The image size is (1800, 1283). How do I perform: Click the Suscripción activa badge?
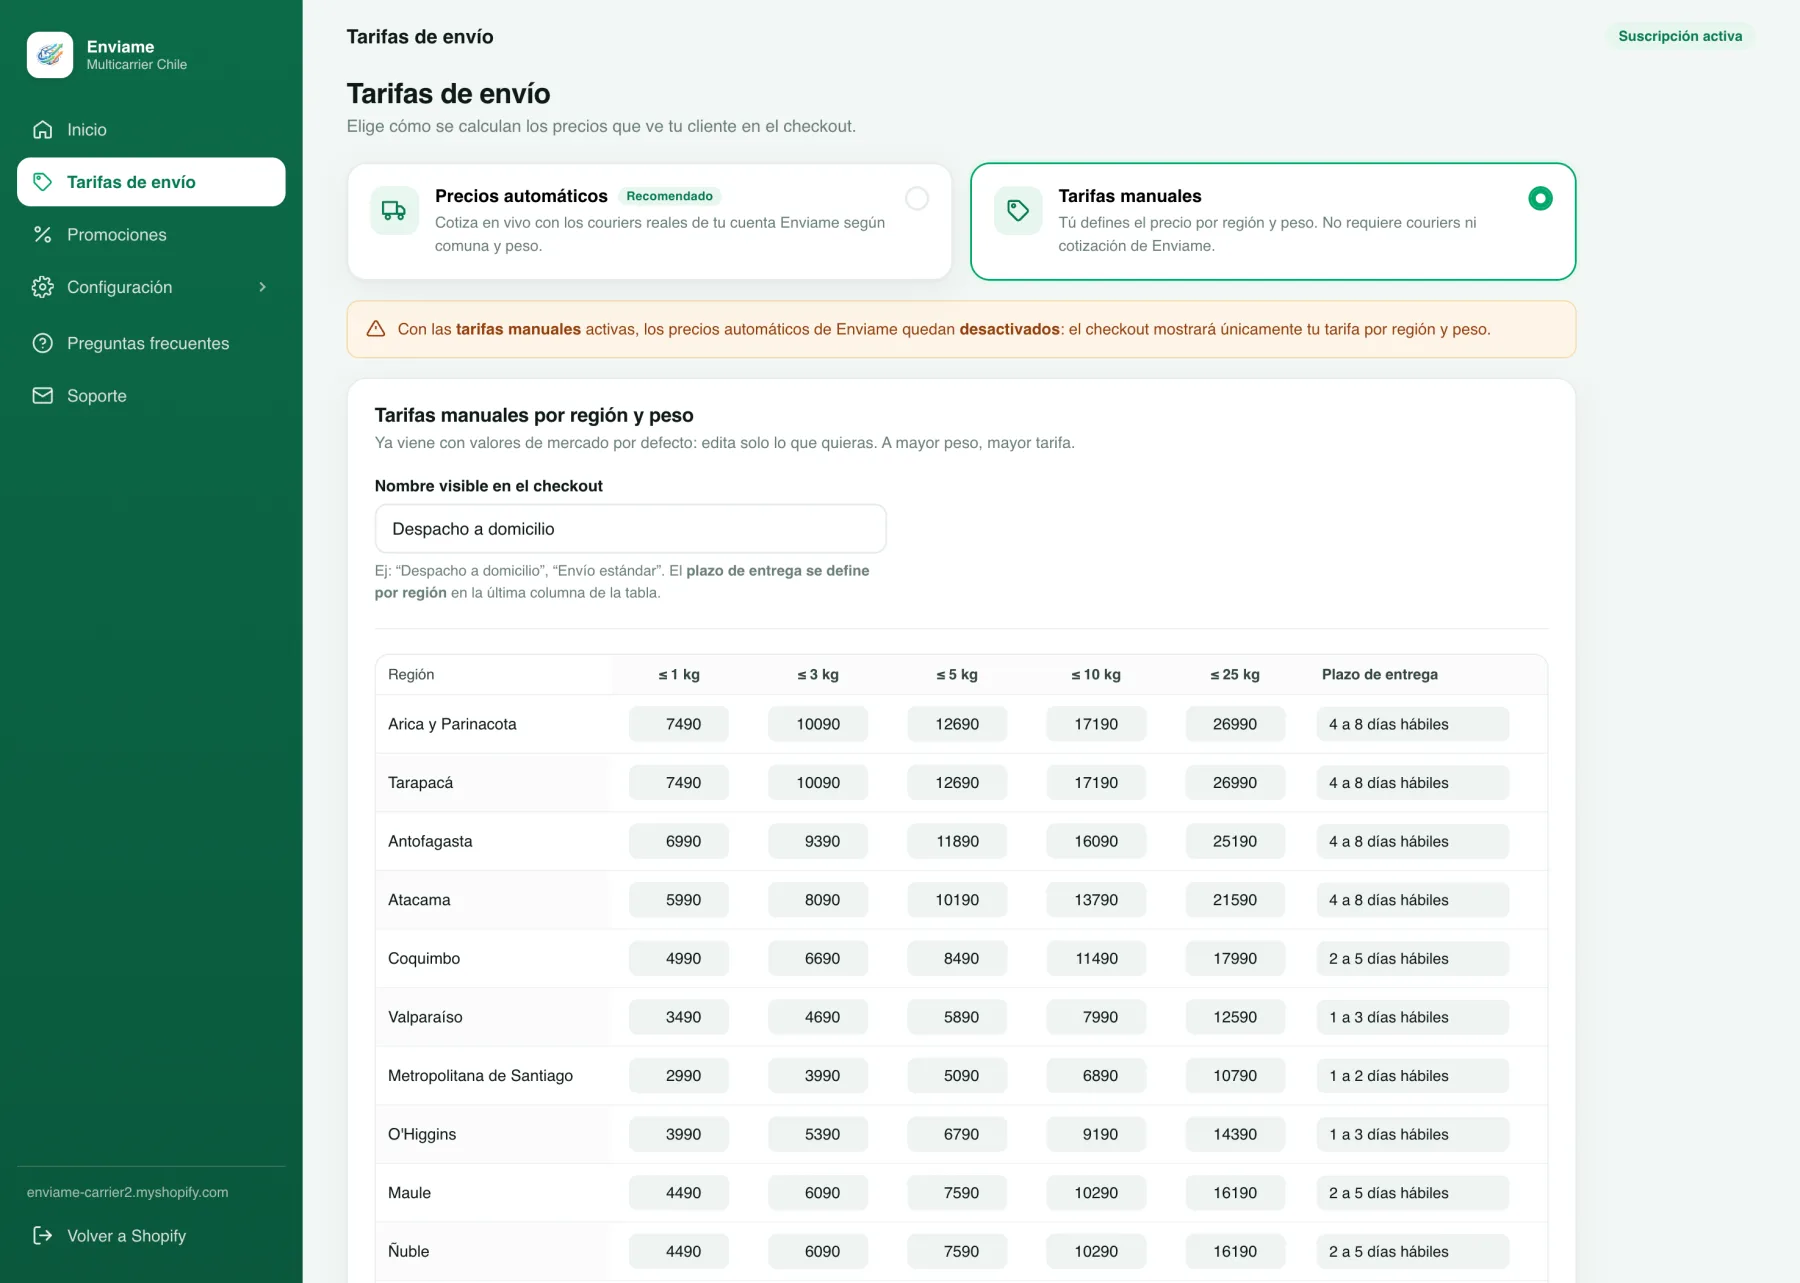pos(1680,36)
